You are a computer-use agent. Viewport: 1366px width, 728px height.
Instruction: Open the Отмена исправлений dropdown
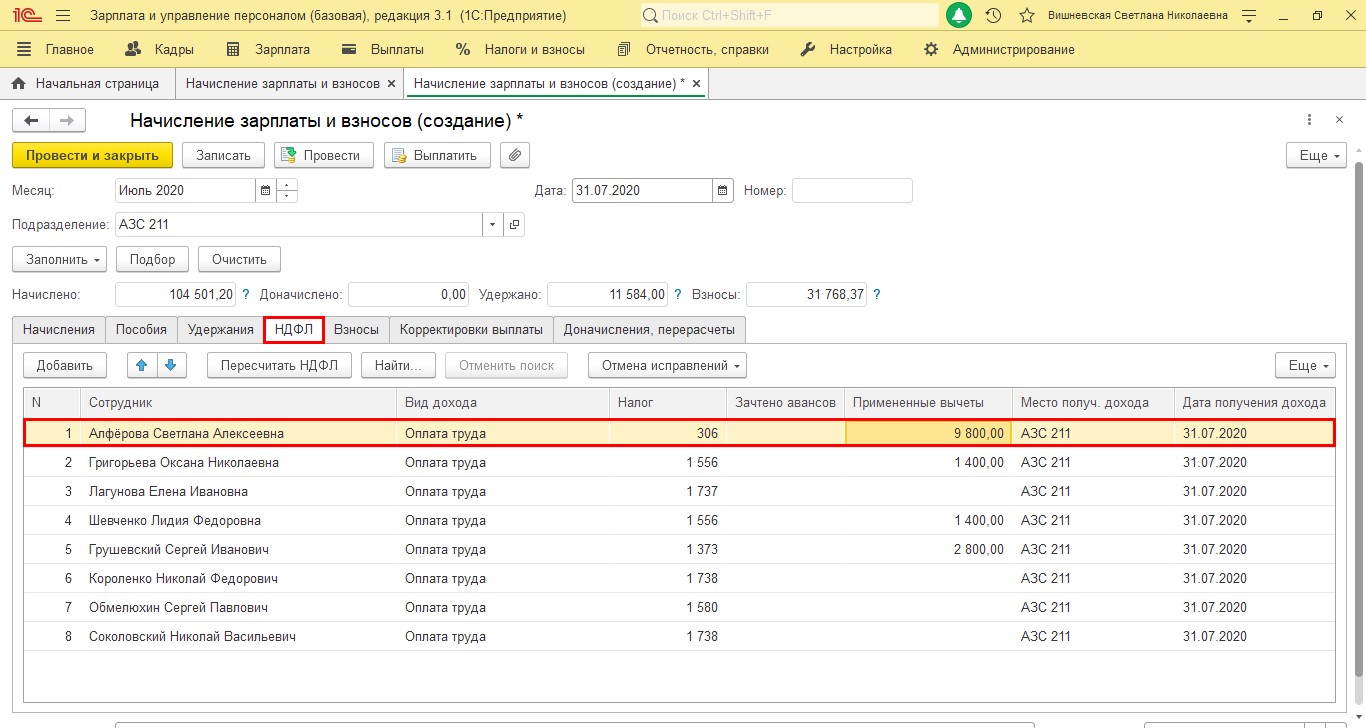[667, 365]
